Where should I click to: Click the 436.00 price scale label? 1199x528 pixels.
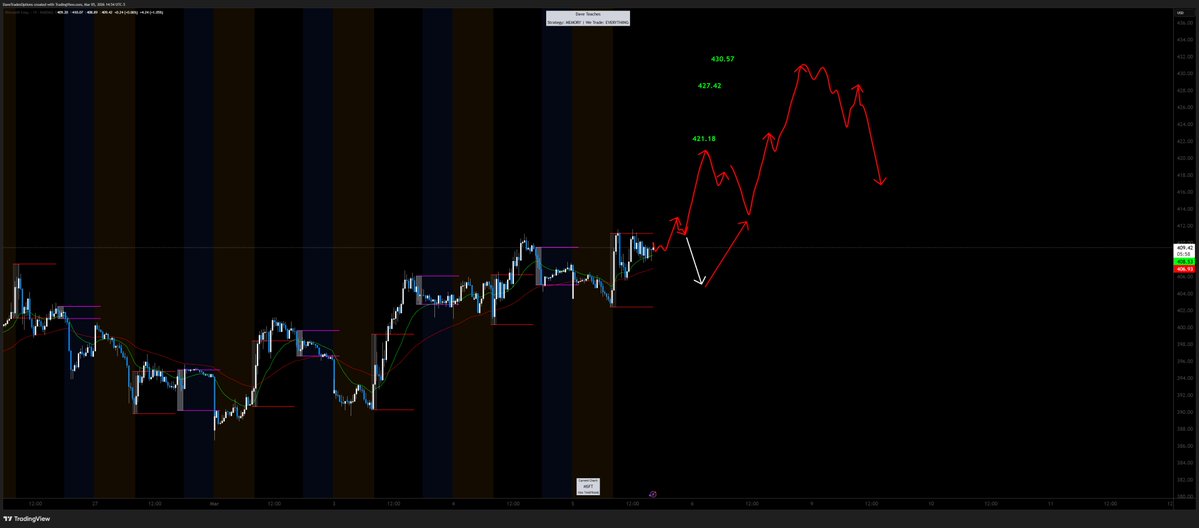pos(1185,23)
